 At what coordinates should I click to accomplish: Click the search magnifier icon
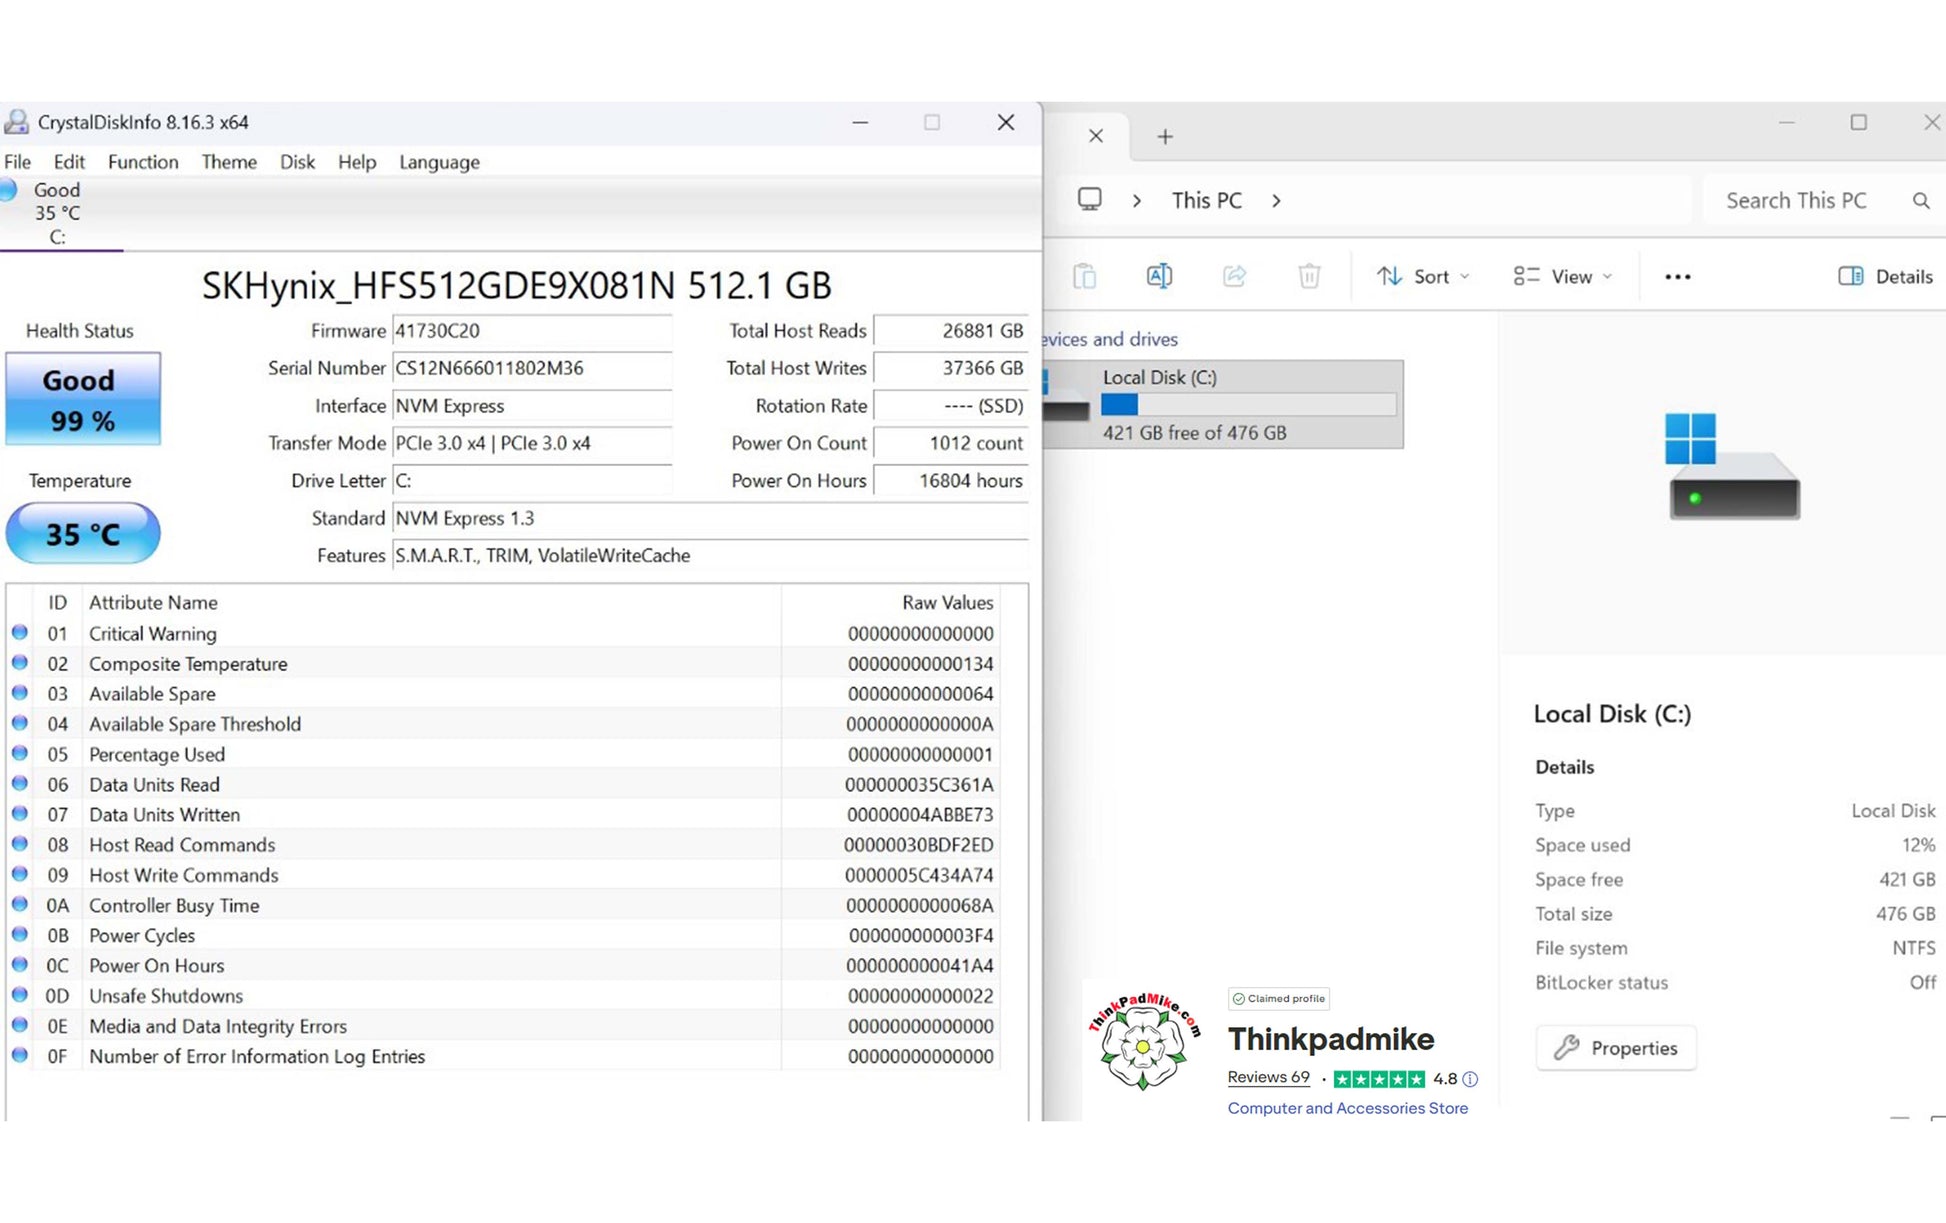(x=1920, y=201)
